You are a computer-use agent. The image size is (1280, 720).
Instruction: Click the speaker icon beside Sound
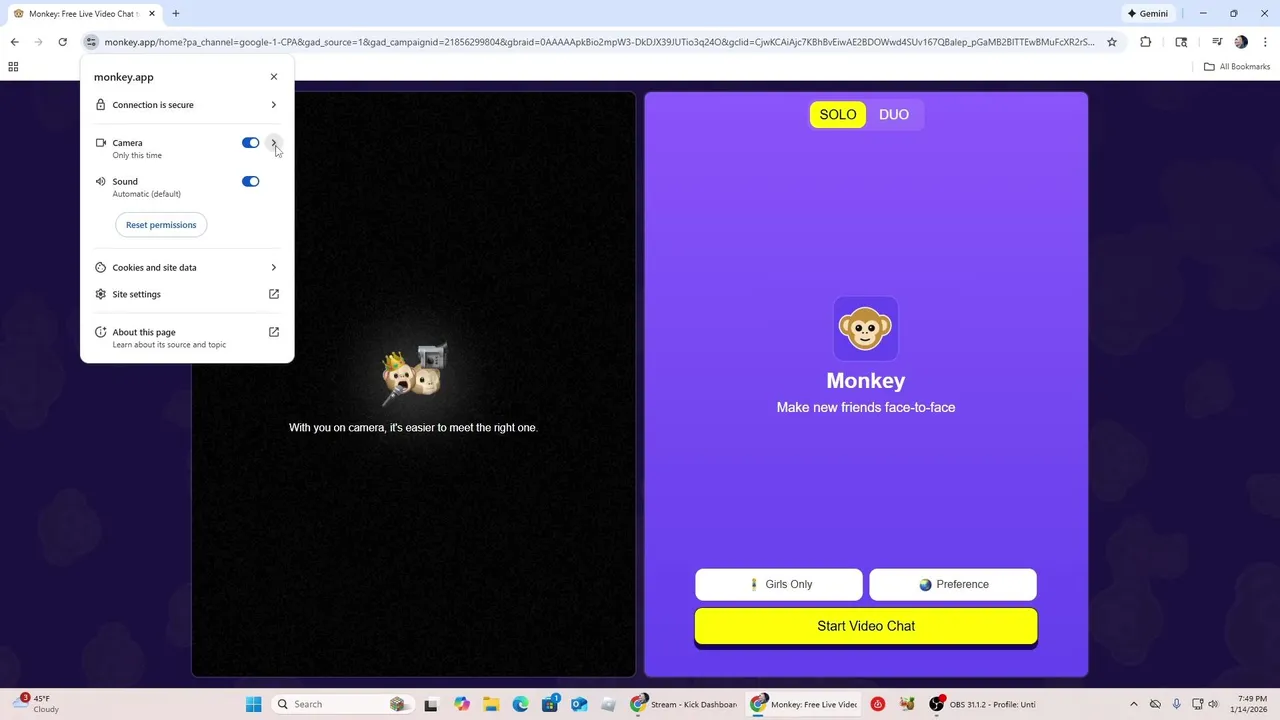101,181
